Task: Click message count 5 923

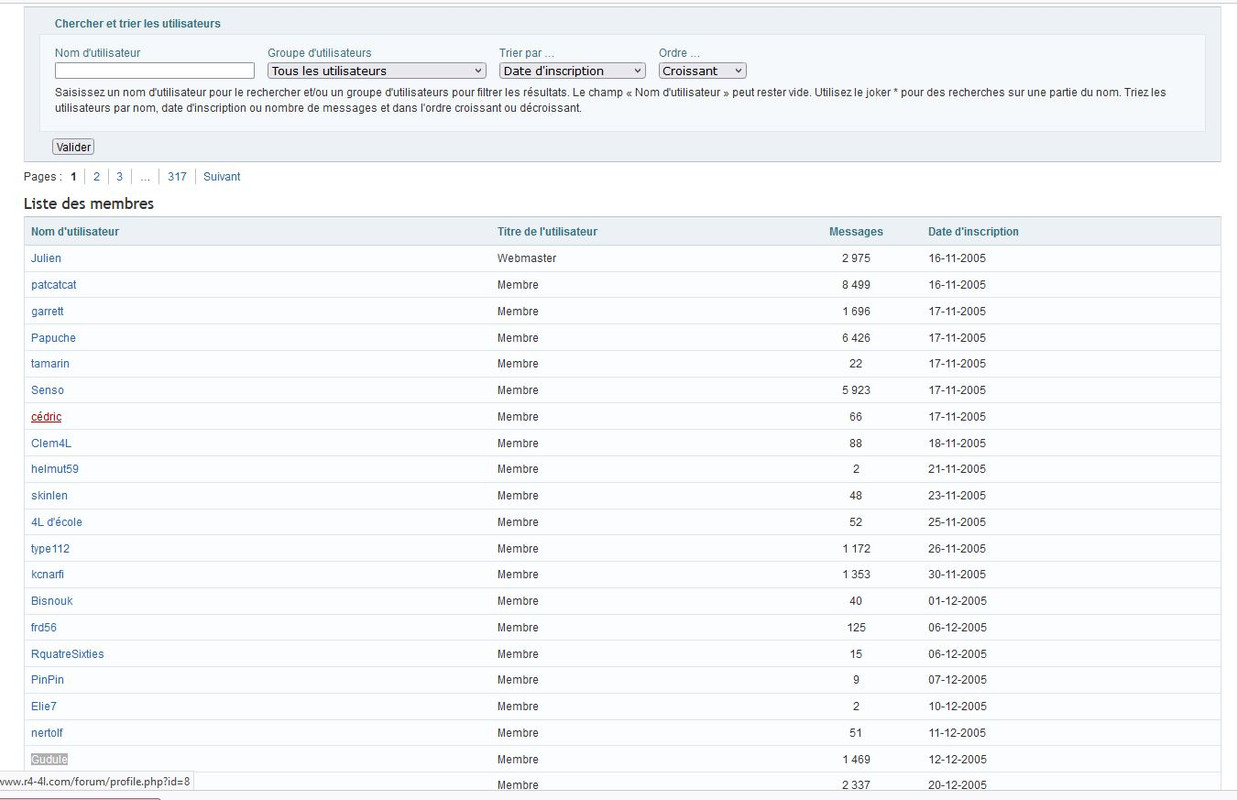Action: tap(856, 390)
